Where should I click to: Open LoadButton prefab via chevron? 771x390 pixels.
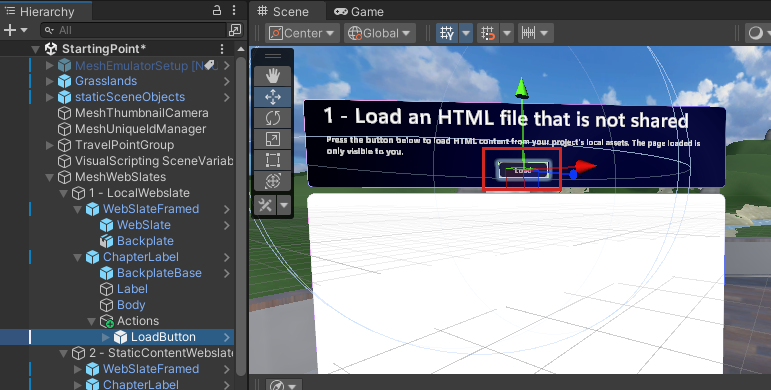pos(227,337)
